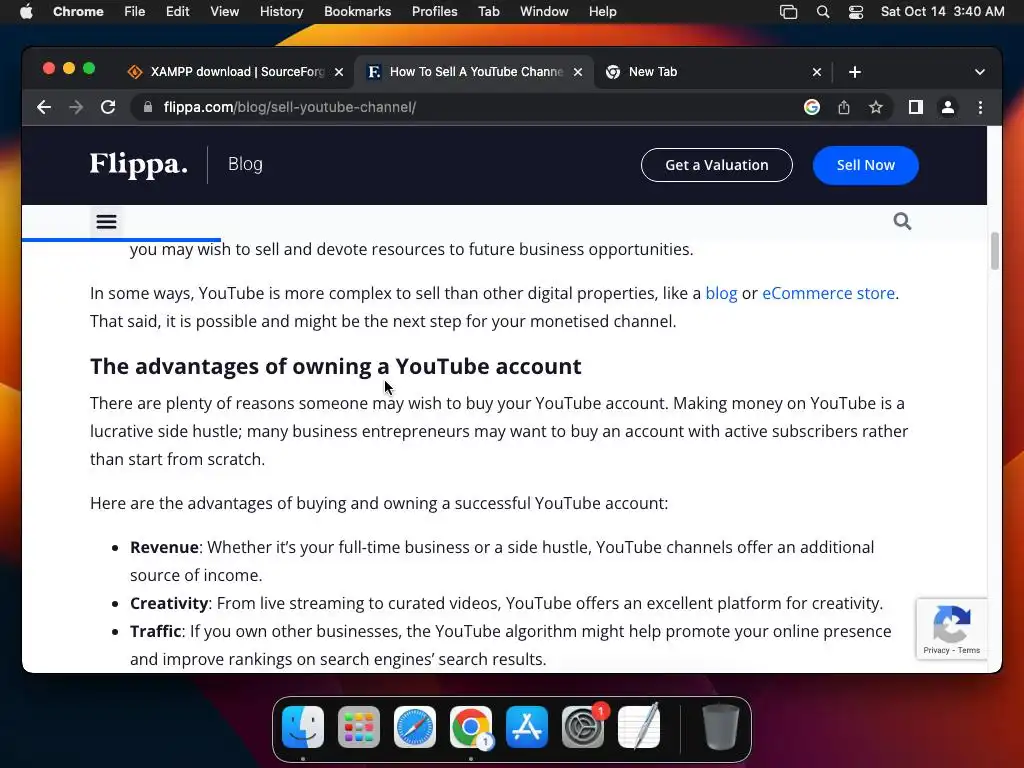Click the Google icon in address bar
Viewport: 1024px width, 768px height.
[x=812, y=107]
